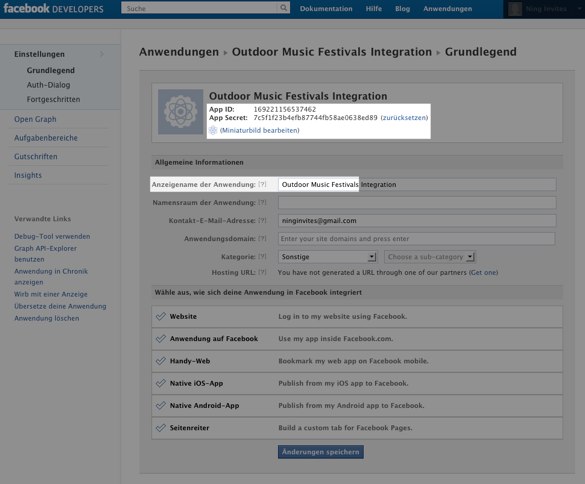Select Auth-Dialog in the settings sidebar

(49, 85)
